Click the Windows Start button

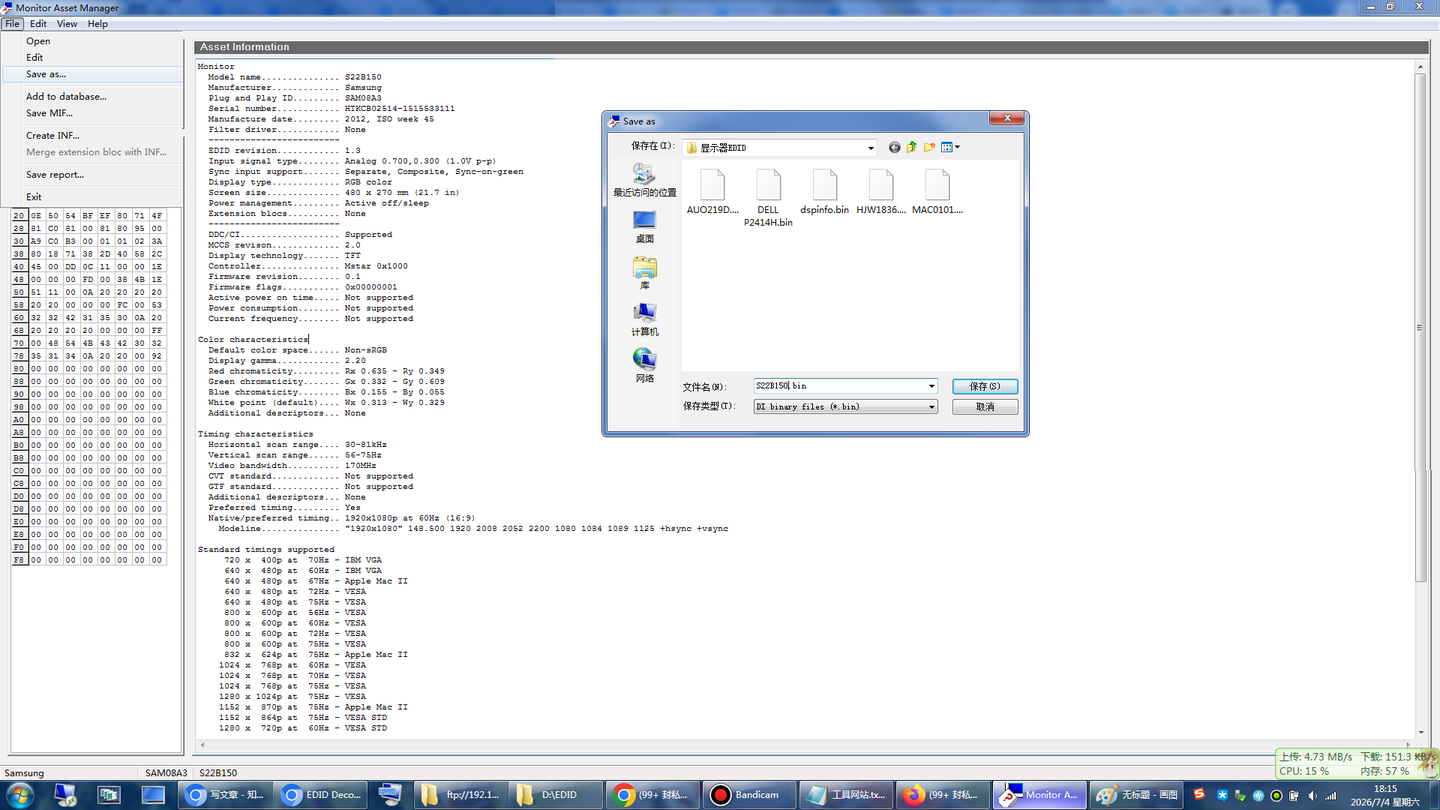click(19, 795)
